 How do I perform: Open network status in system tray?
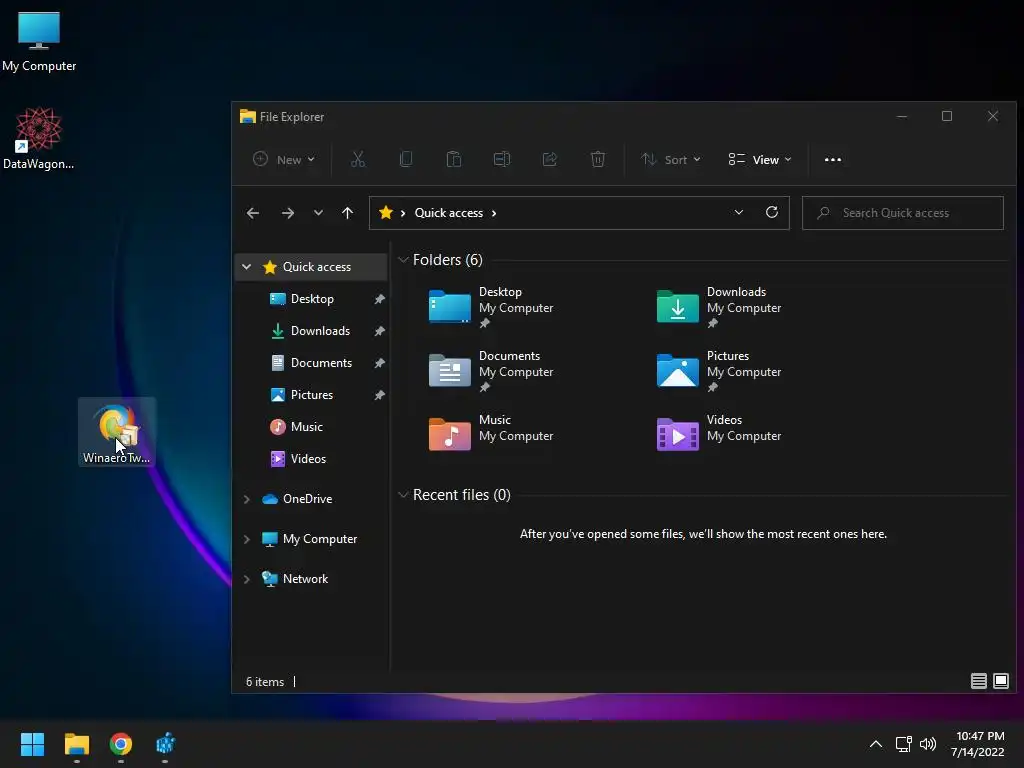[903, 744]
